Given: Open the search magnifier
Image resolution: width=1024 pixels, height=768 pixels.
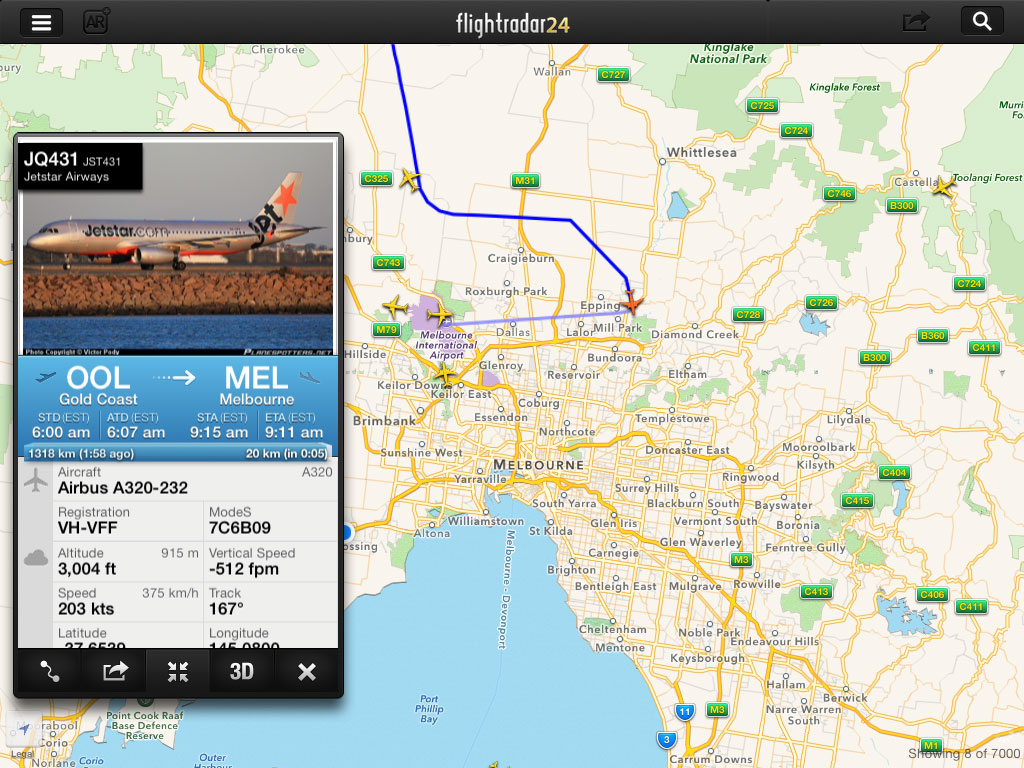Looking at the screenshot, I should coord(982,22).
